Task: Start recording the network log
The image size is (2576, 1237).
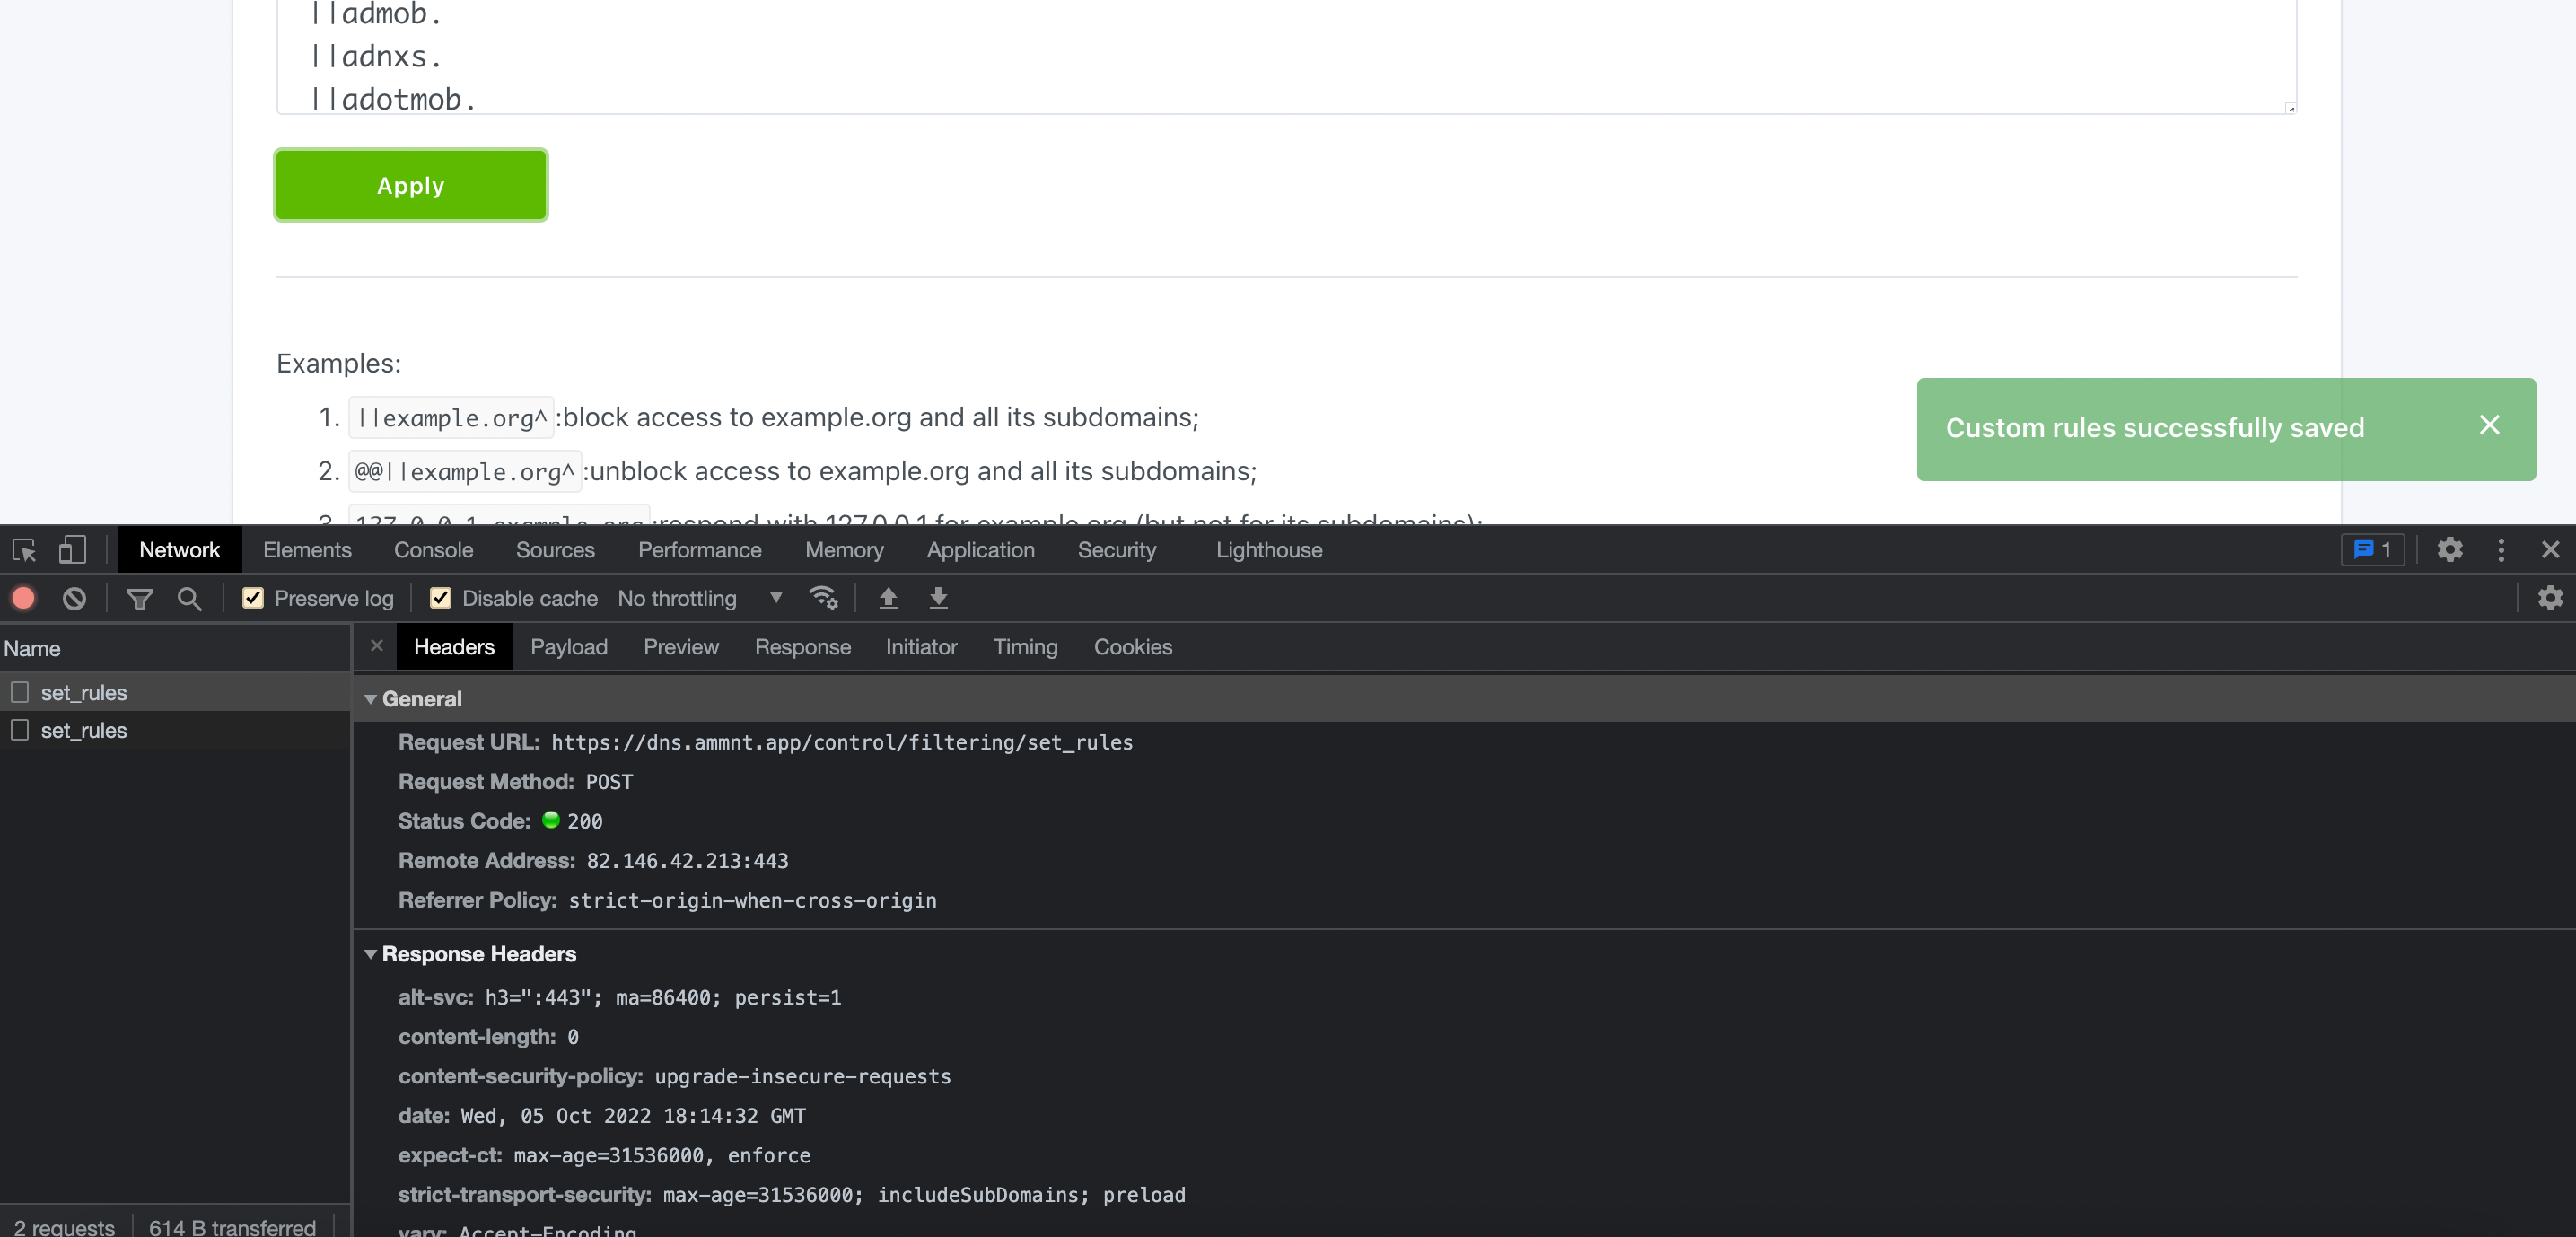Action: (x=23, y=598)
